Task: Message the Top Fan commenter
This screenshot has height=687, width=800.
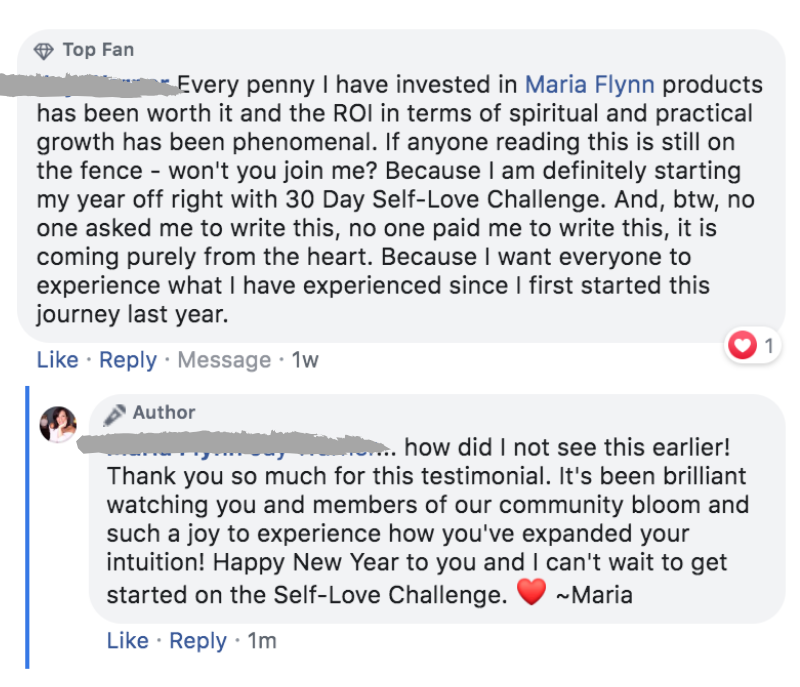Action: [224, 360]
